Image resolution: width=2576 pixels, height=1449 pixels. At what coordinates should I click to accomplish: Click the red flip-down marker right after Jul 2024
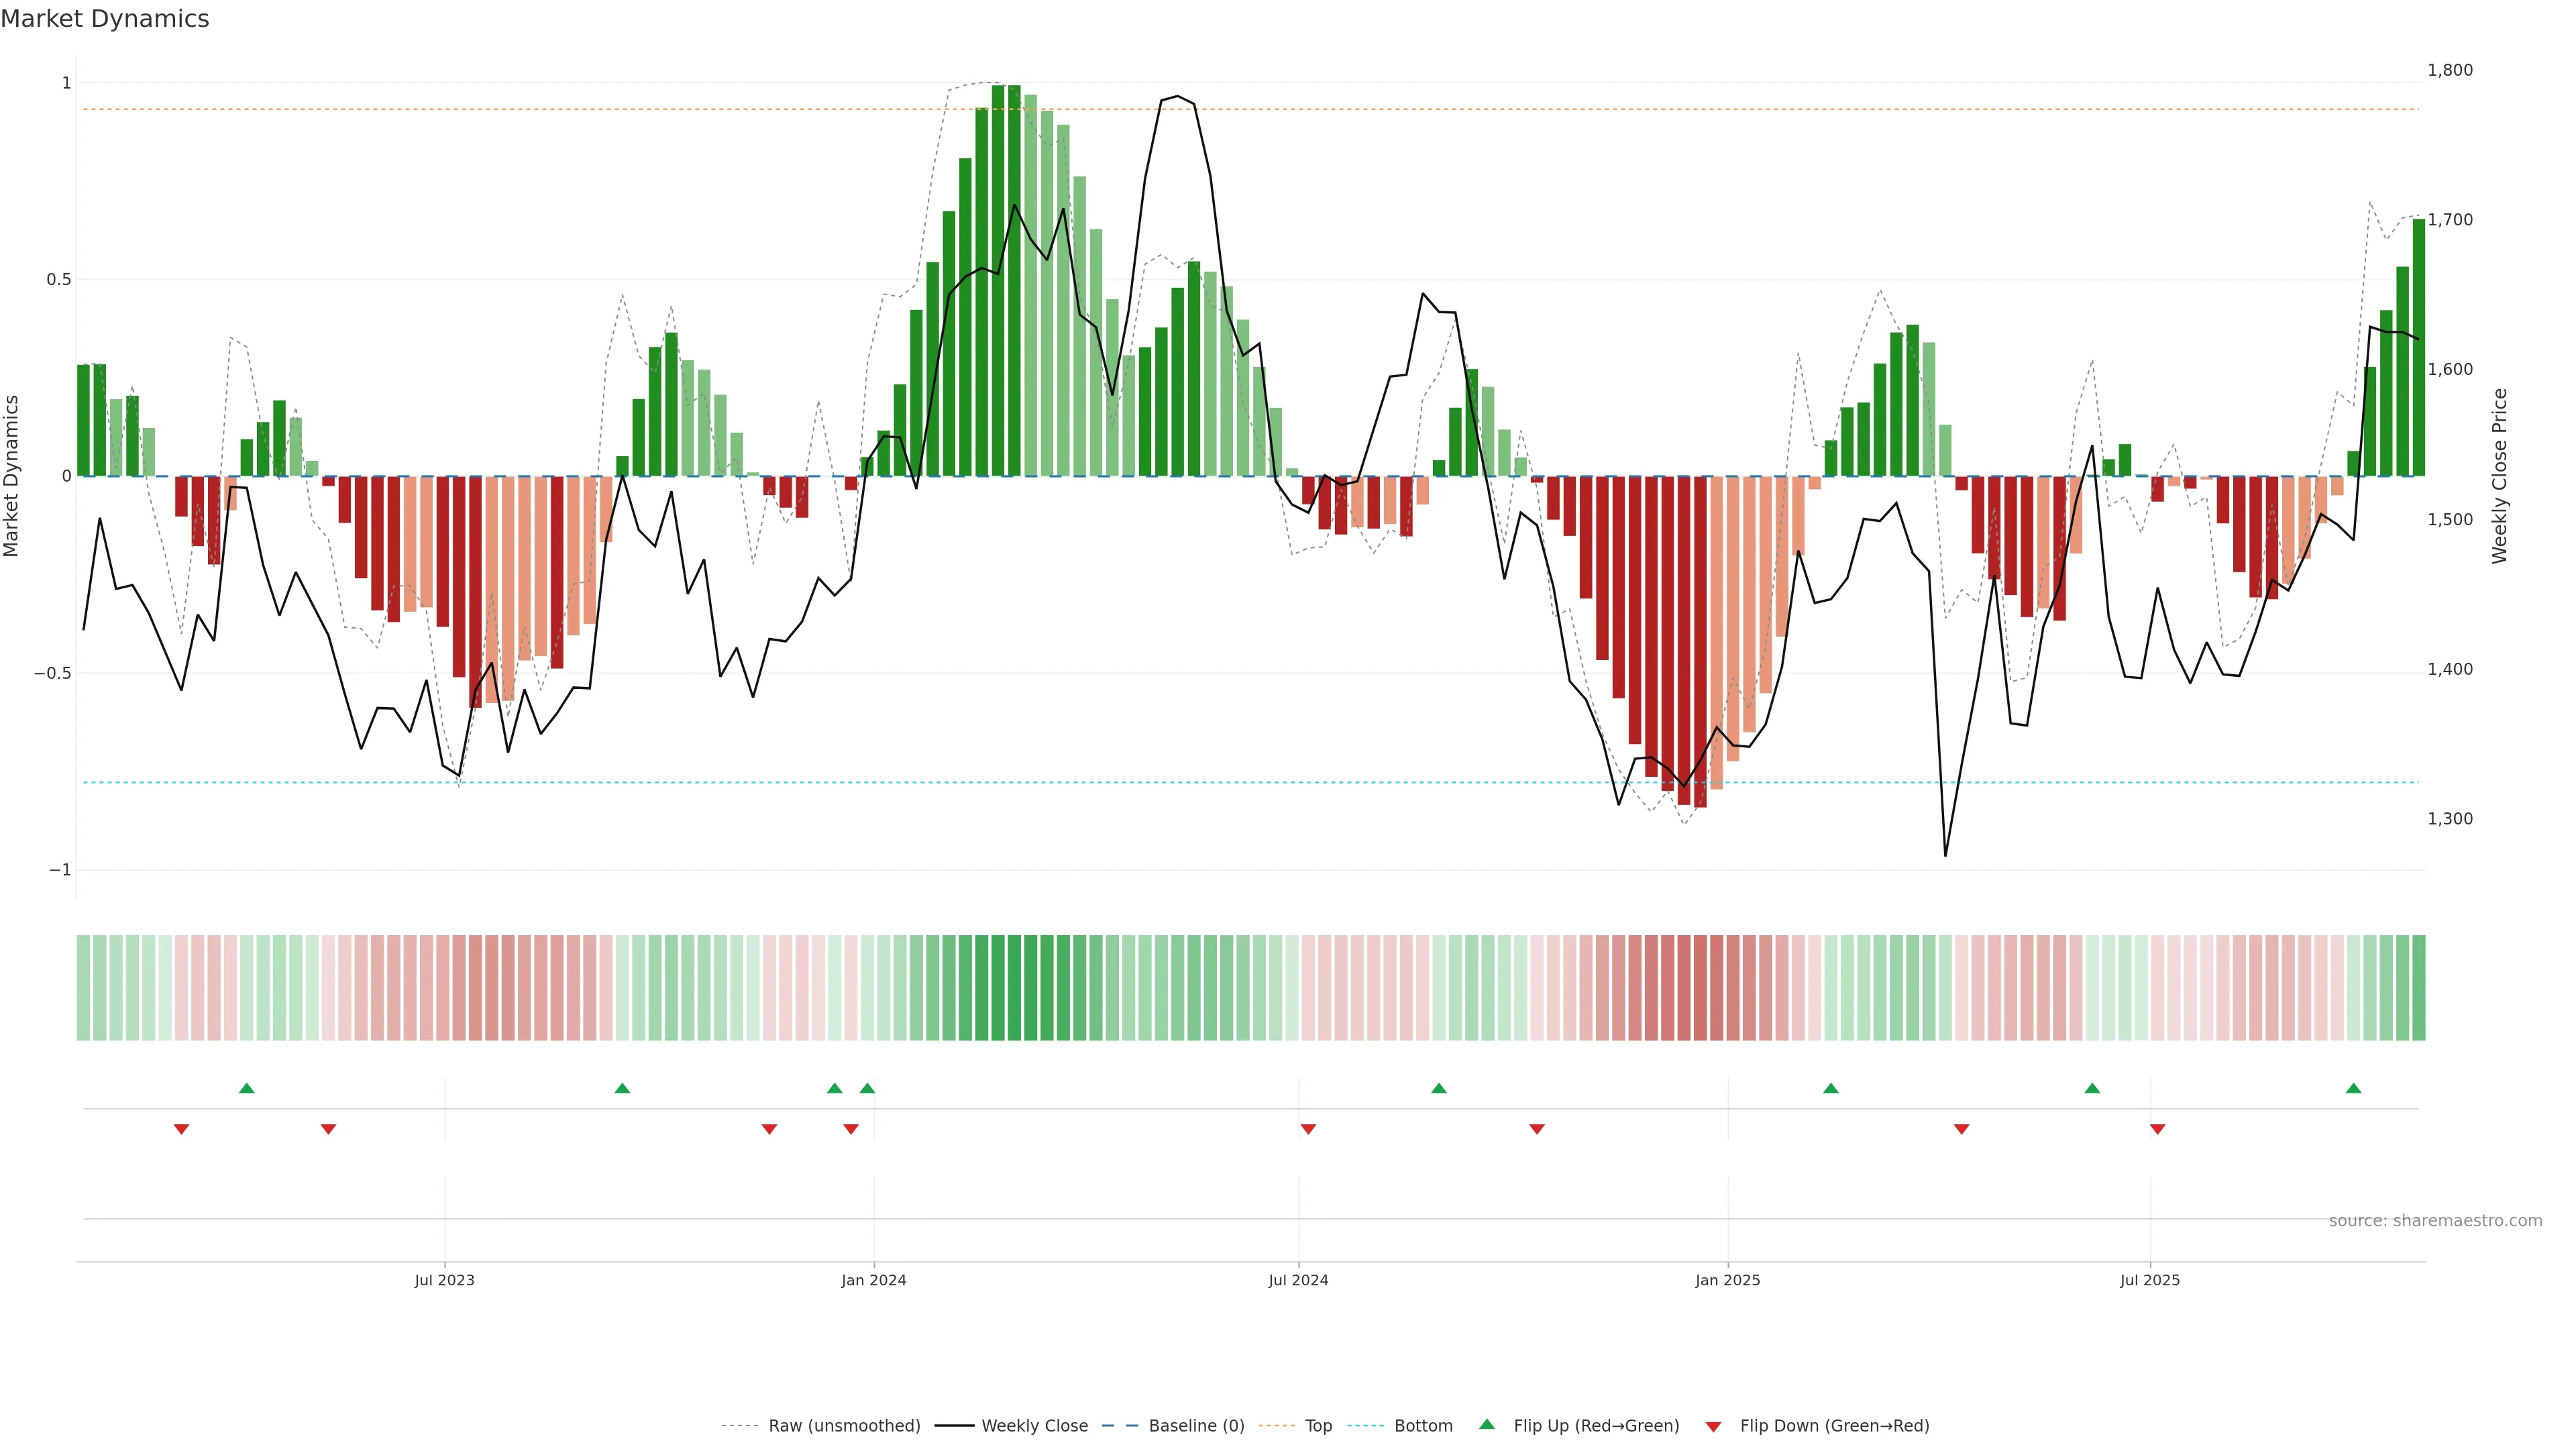[1308, 1129]
